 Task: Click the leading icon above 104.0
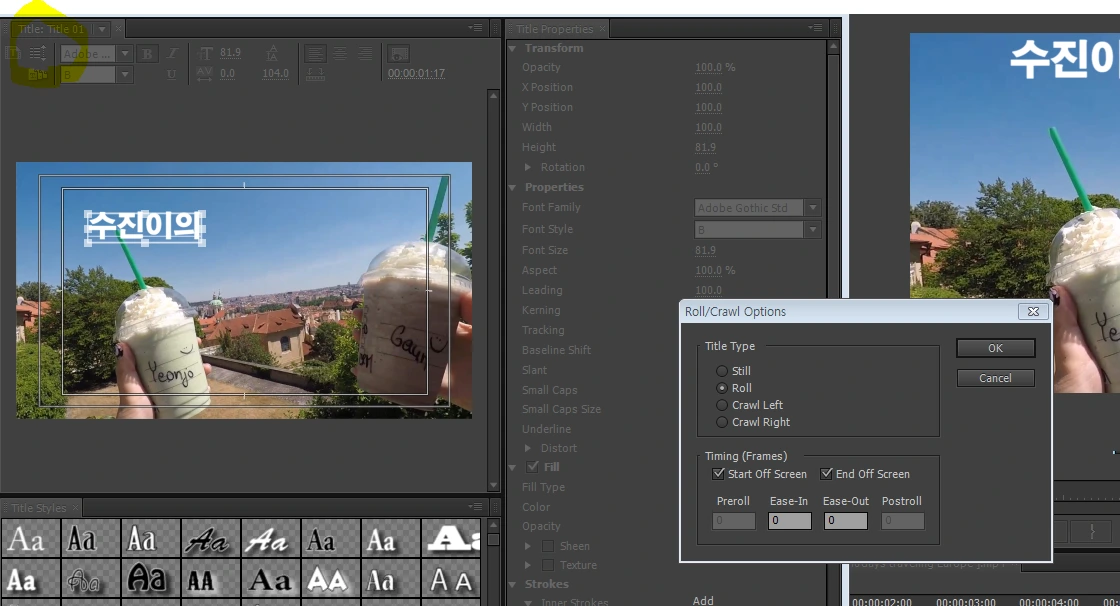(272, 53)
